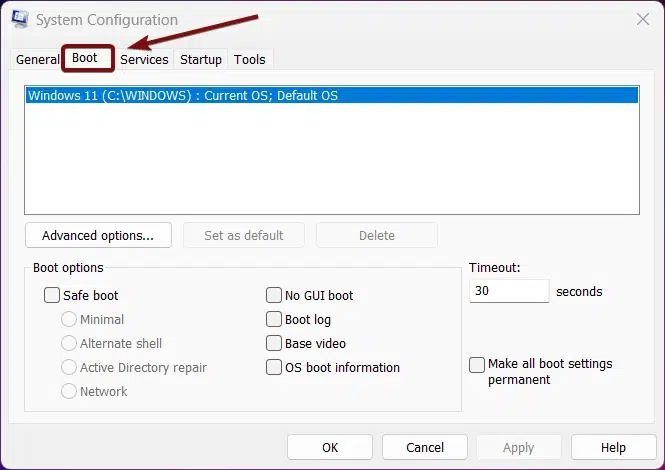665x470 pixels.
Task: Close the System Configuration dialog
Action: (643, 19)
